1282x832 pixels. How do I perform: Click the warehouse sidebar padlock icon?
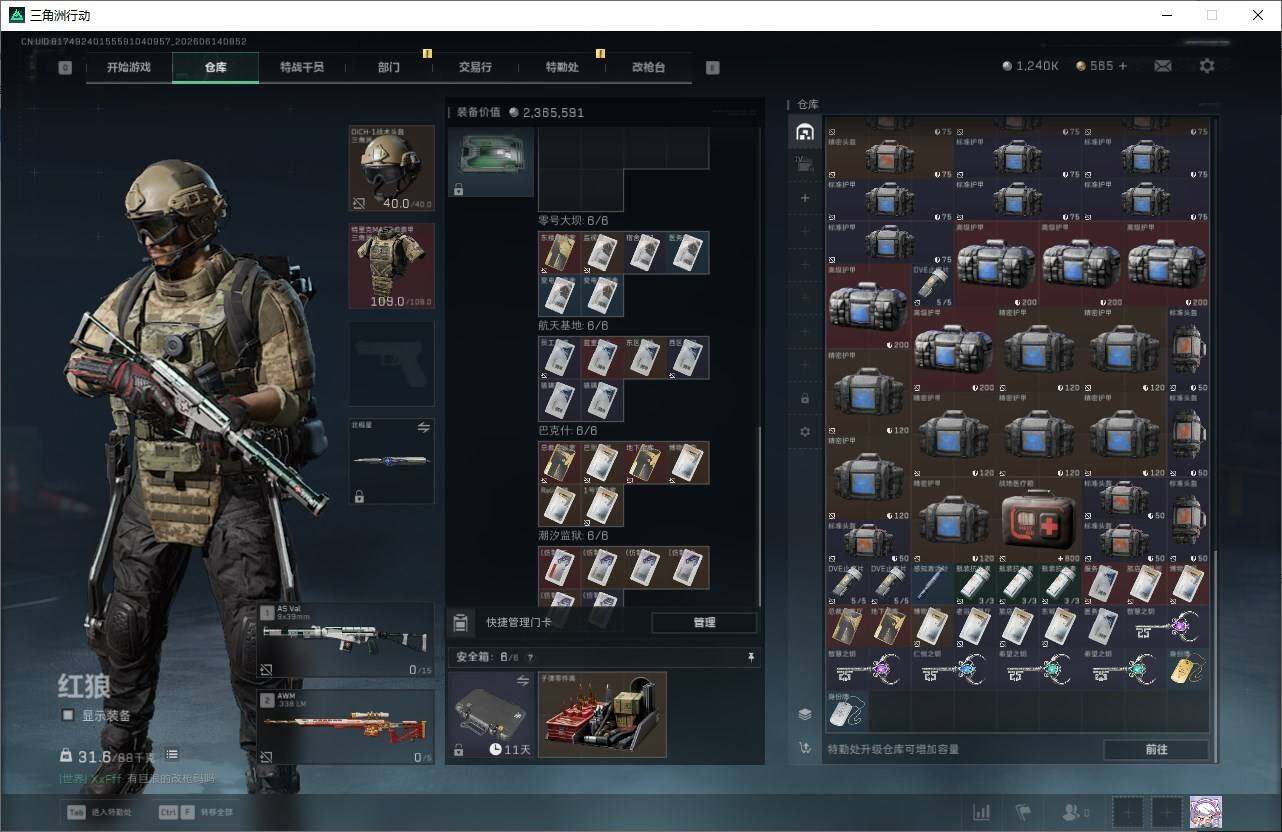coord(804,398)
